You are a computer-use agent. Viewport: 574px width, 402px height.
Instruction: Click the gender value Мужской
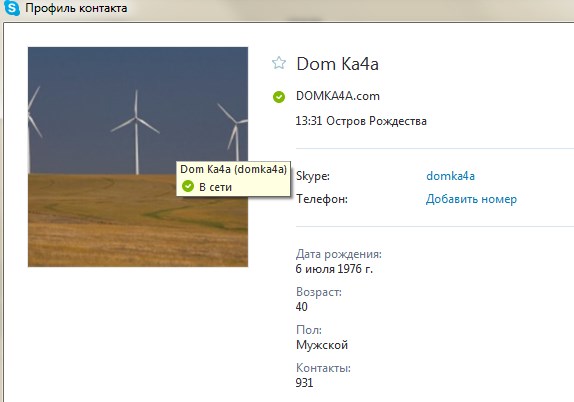322,345
